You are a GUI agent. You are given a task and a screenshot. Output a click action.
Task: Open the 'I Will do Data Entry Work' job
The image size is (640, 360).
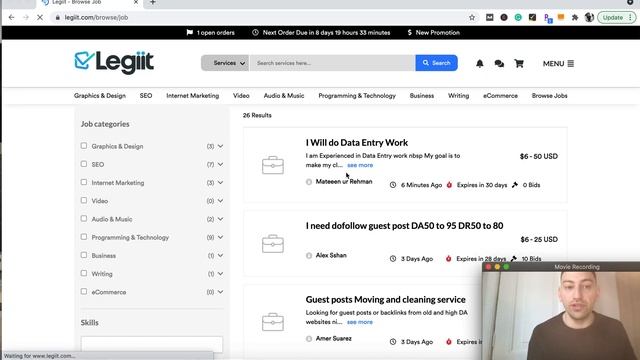[357, 142]
